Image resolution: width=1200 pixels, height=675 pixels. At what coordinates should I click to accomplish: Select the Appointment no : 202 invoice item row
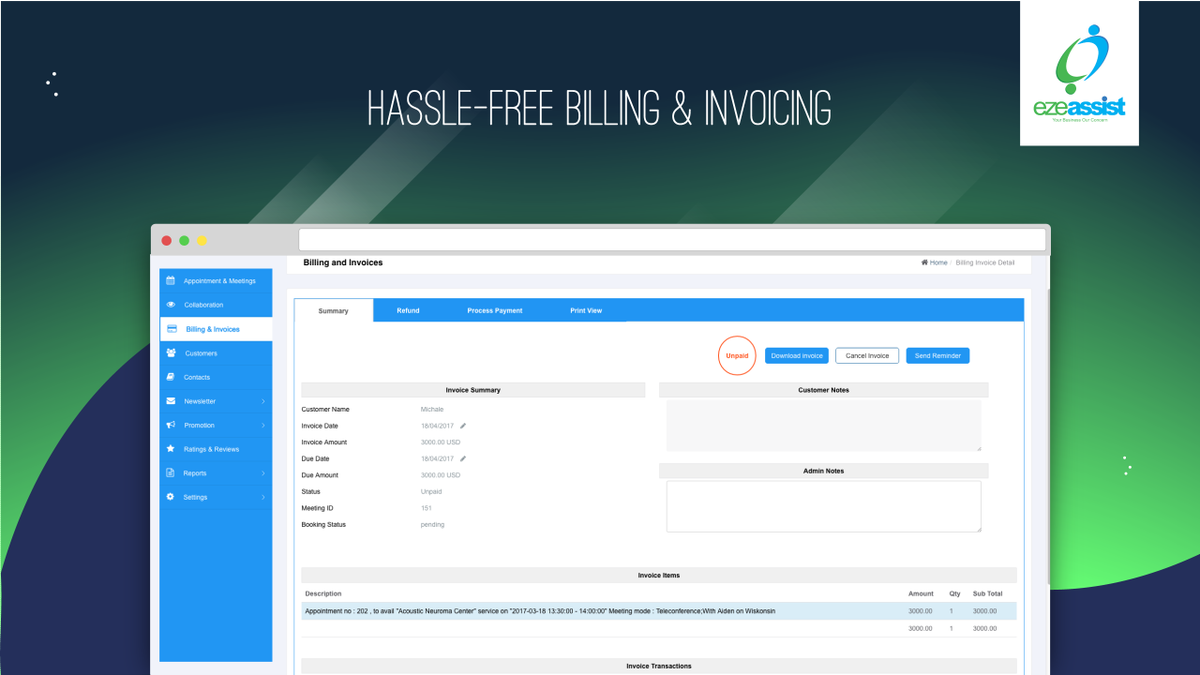659,611
